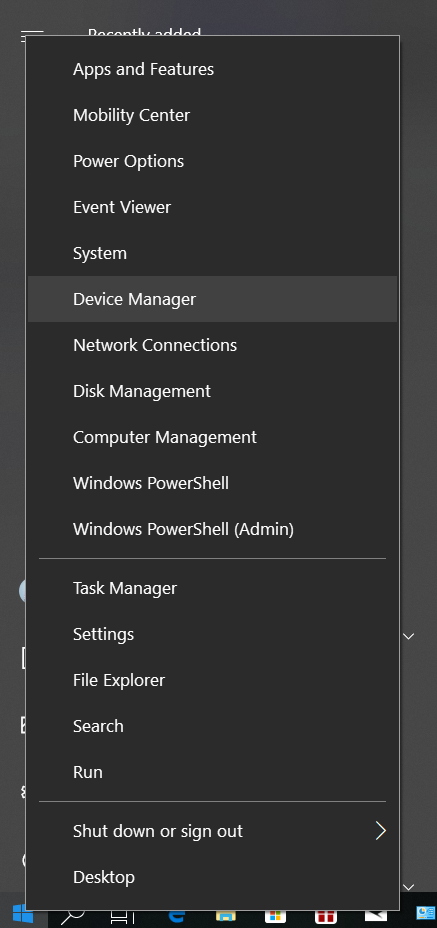Open Microsoft Store taskbar icon
Screen dimensions: 437x928
coord(275,916)
